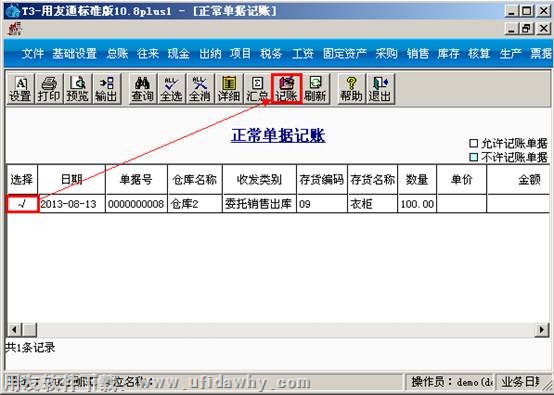Image resolution: width=554 pixels, height=395 pixels.
Task: Click the 数量 column header
Action: click(x=417, y=179)
